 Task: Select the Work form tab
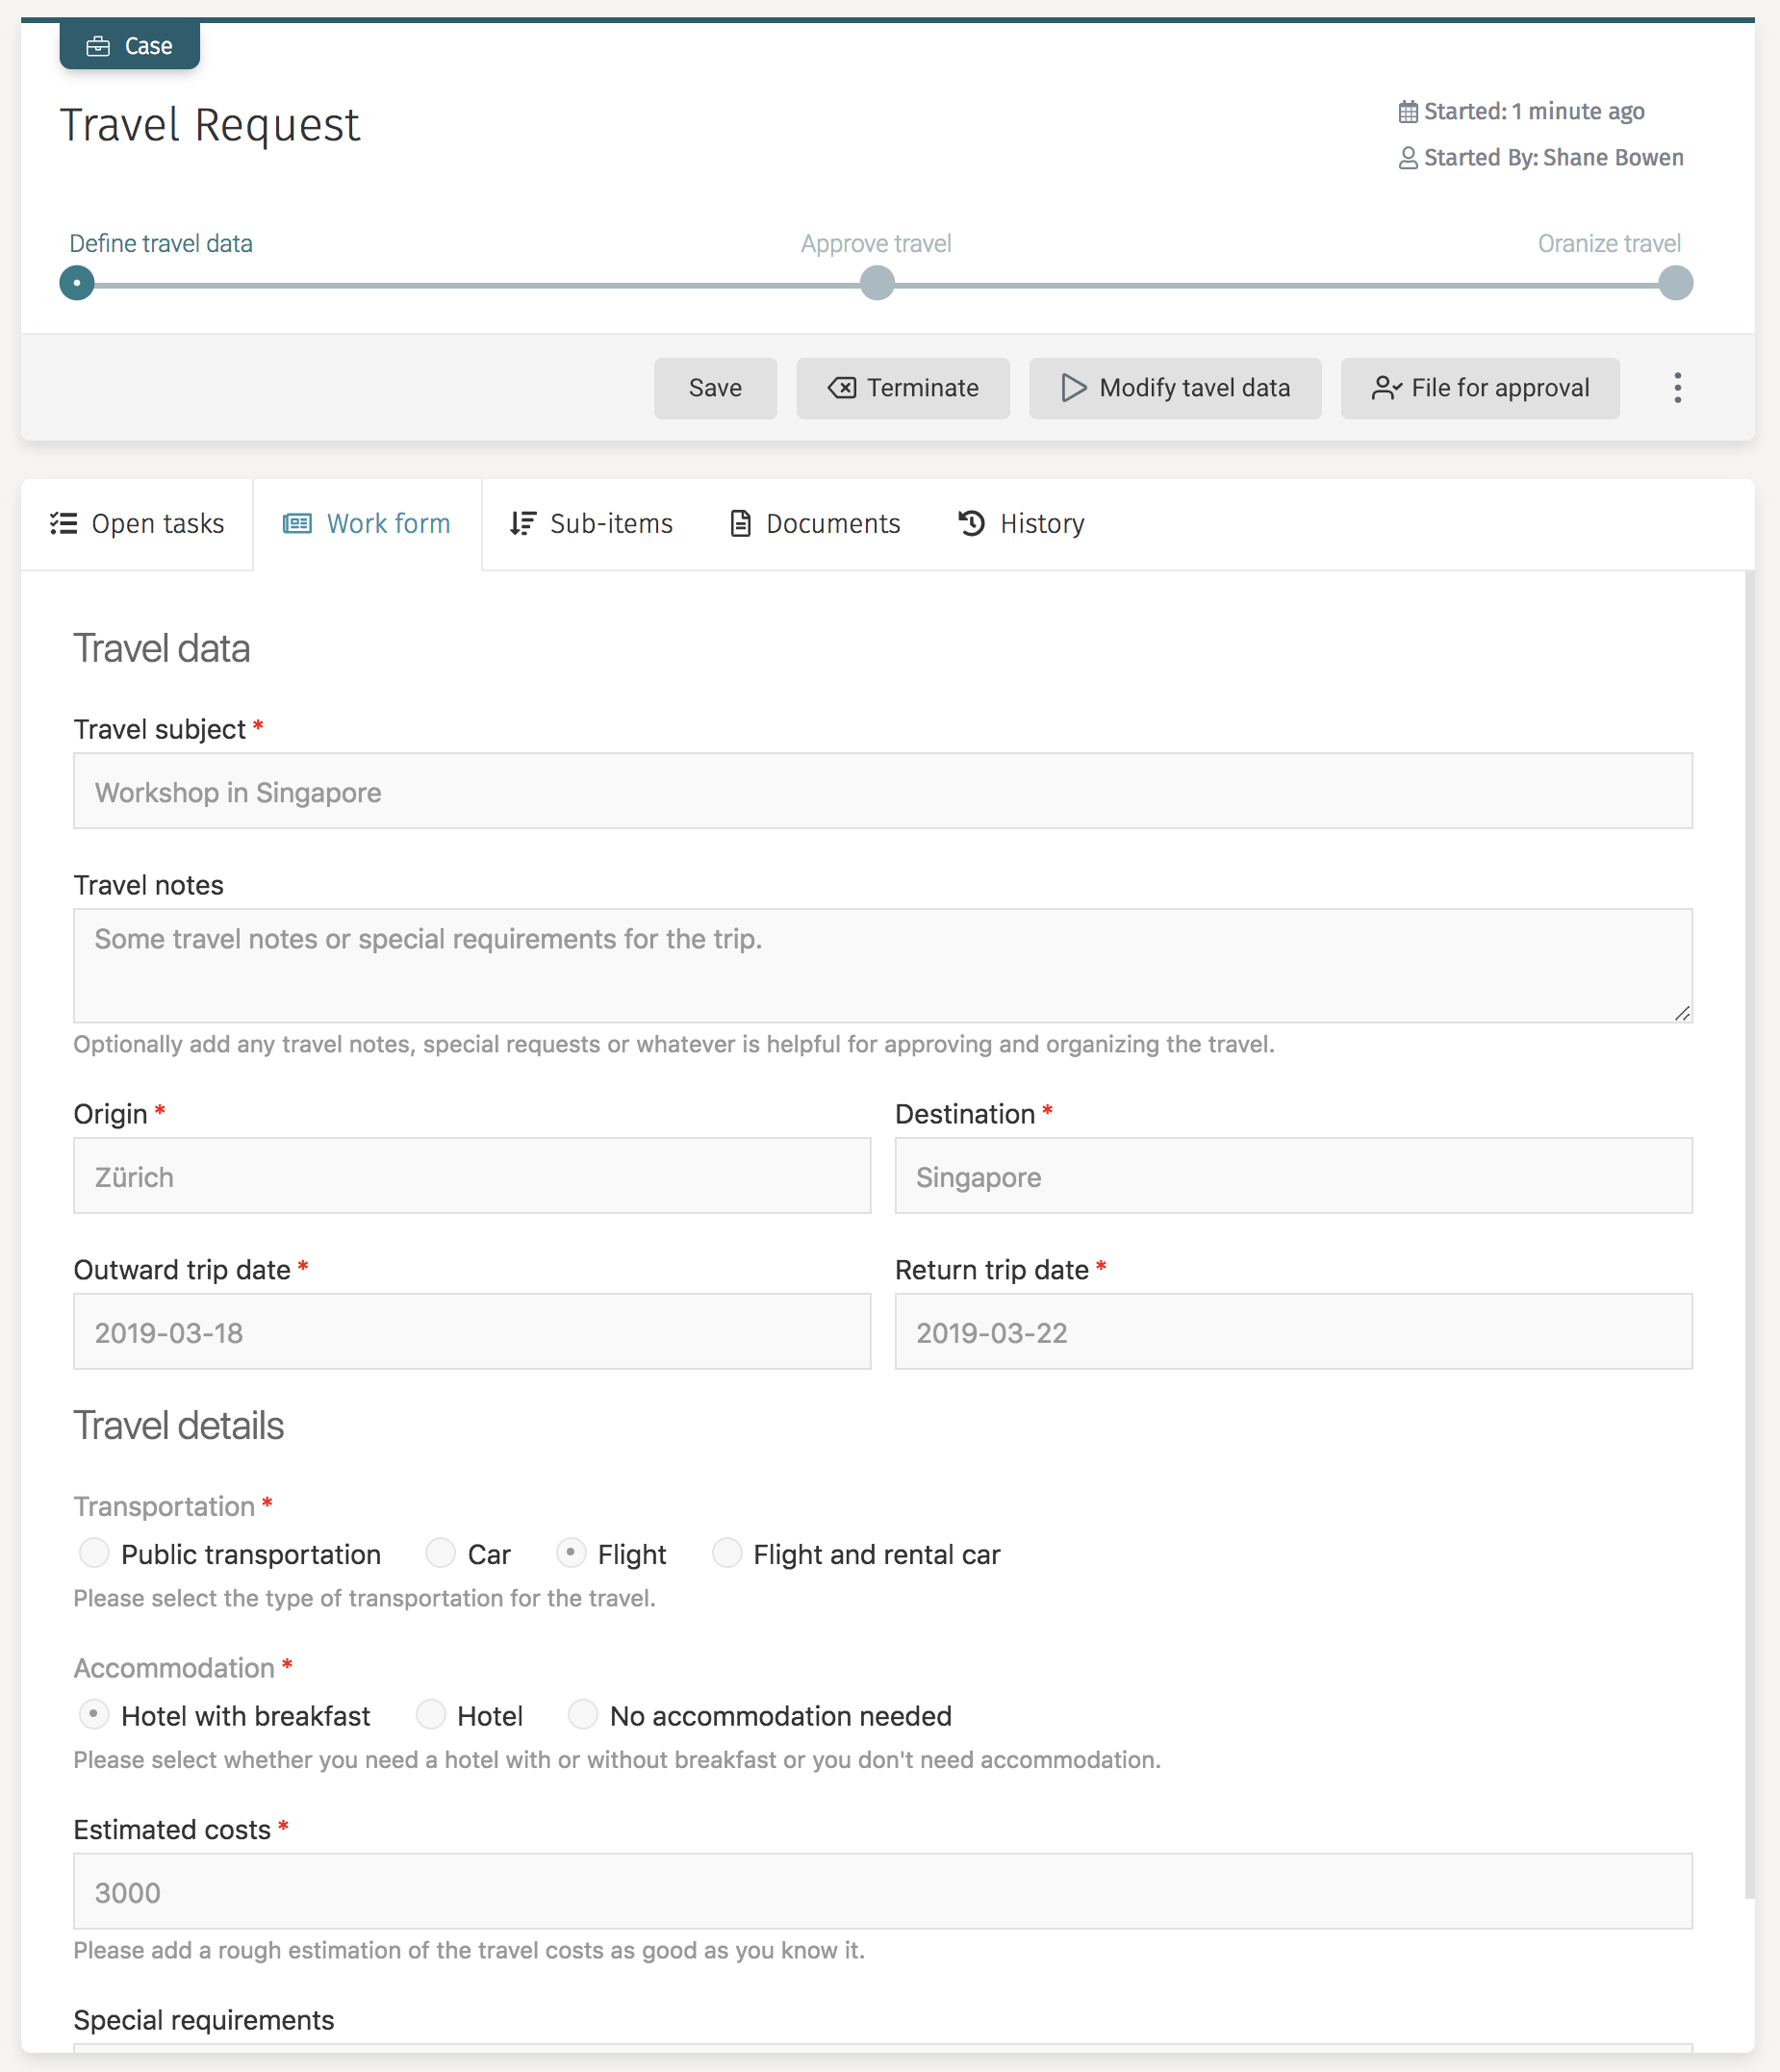(367, 524)
